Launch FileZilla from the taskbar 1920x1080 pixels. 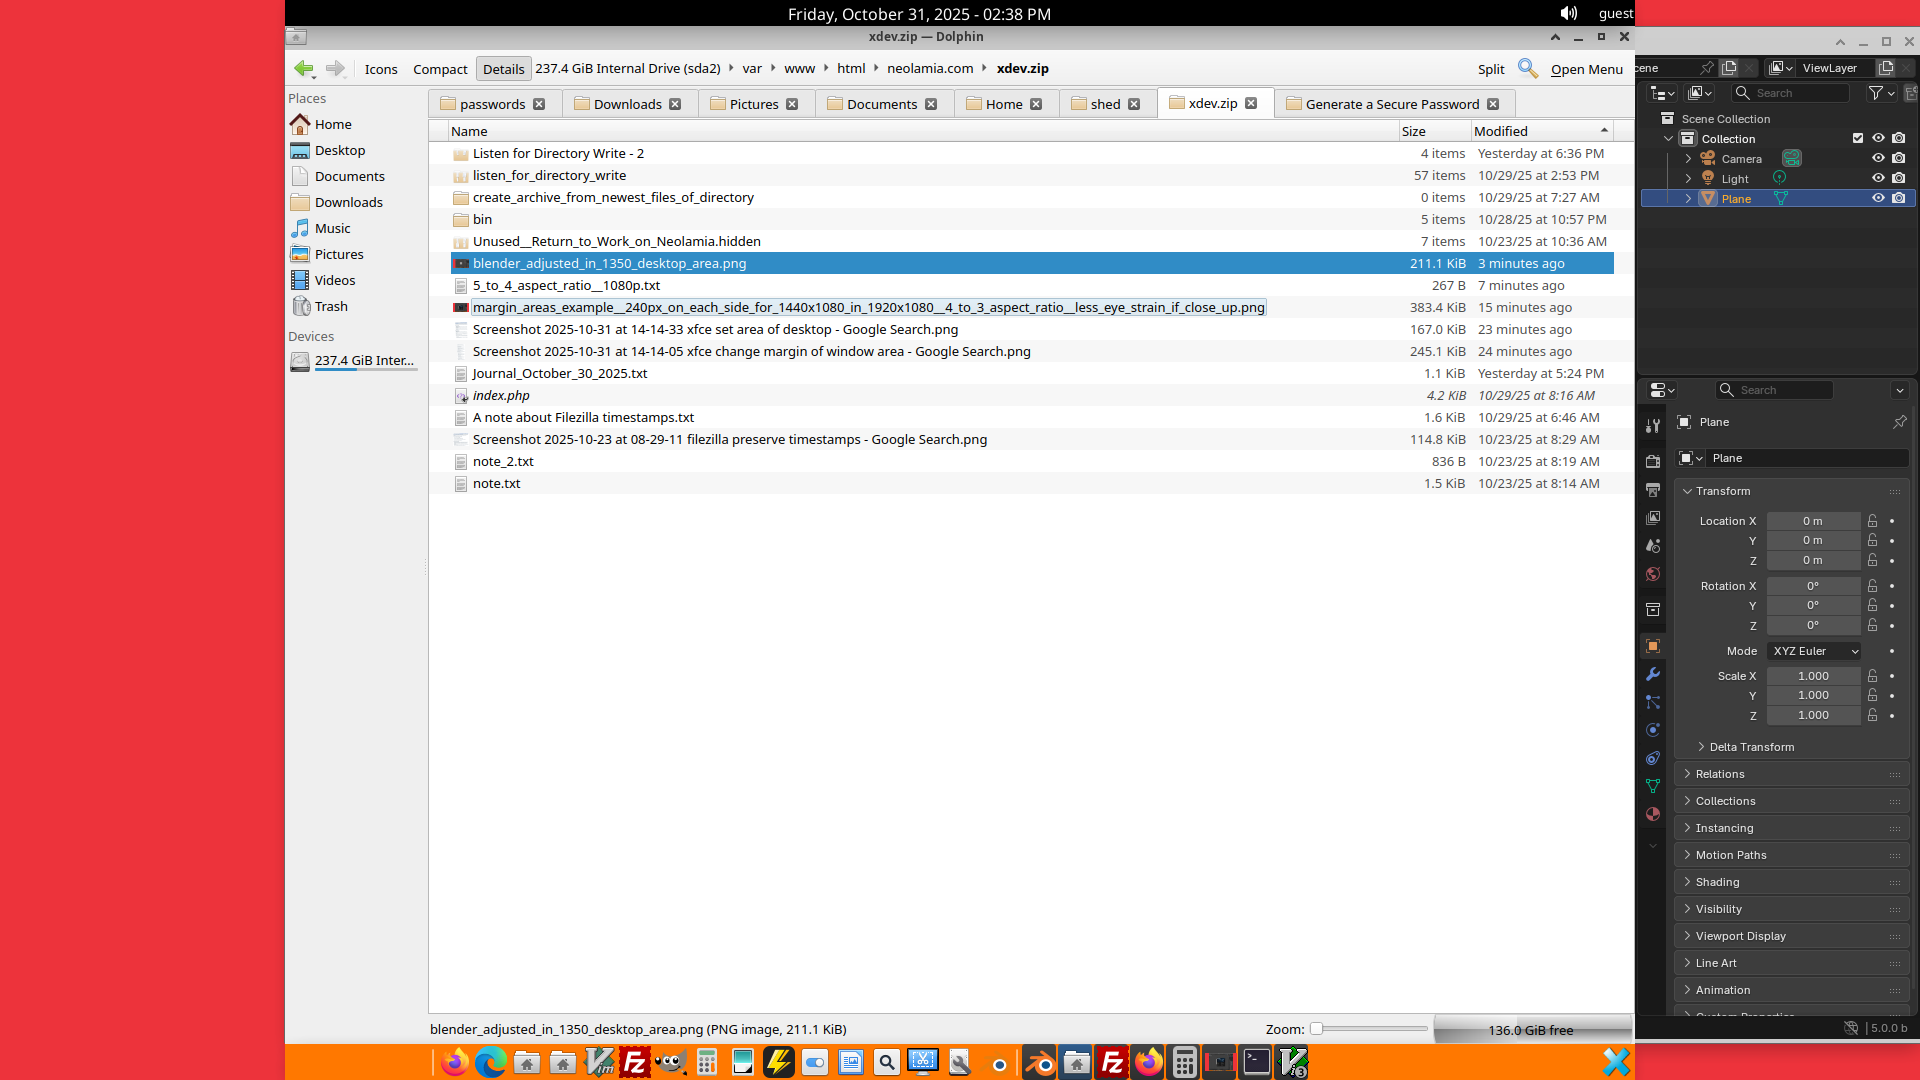pyautogui.click(x=635, y=1062)
